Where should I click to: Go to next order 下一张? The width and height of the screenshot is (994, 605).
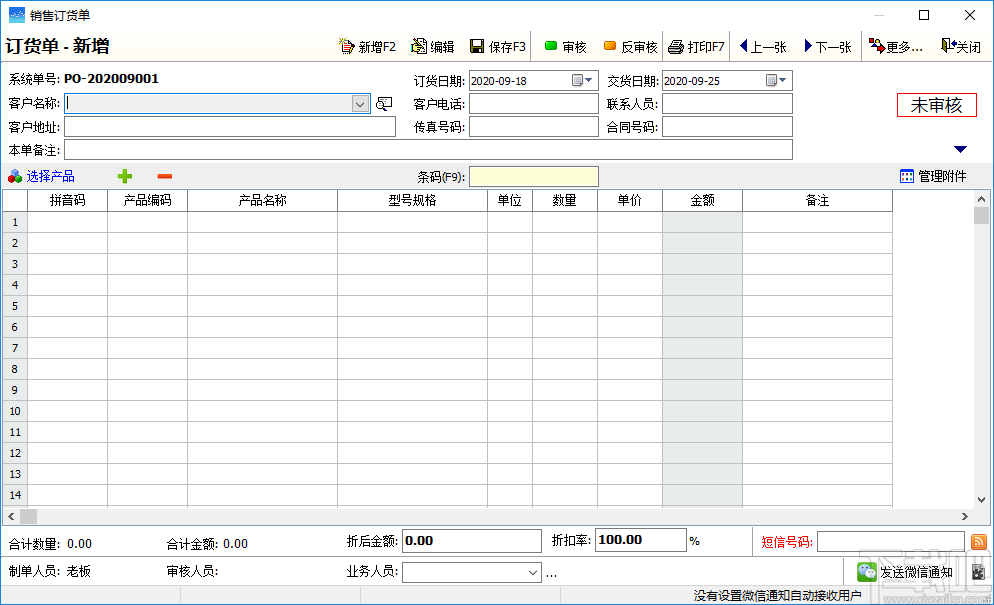(827, 46)
